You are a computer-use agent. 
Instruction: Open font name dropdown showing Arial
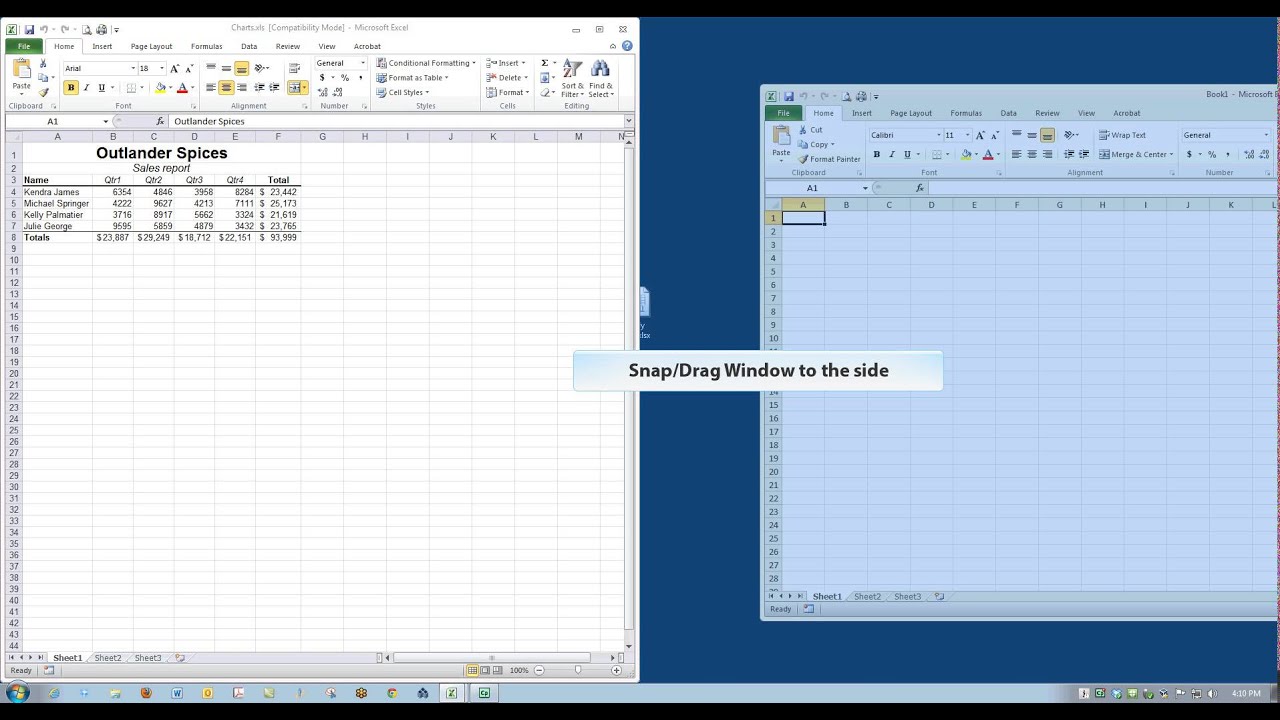(x=133, y=69)
